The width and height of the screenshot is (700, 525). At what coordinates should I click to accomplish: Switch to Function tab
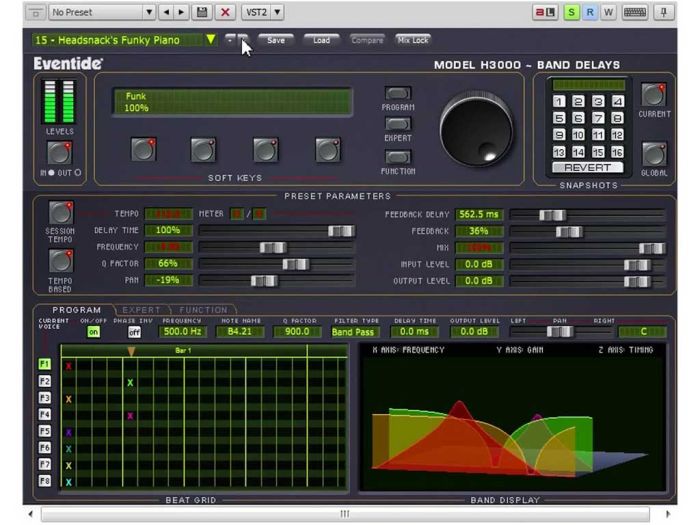tap(204, 310)
